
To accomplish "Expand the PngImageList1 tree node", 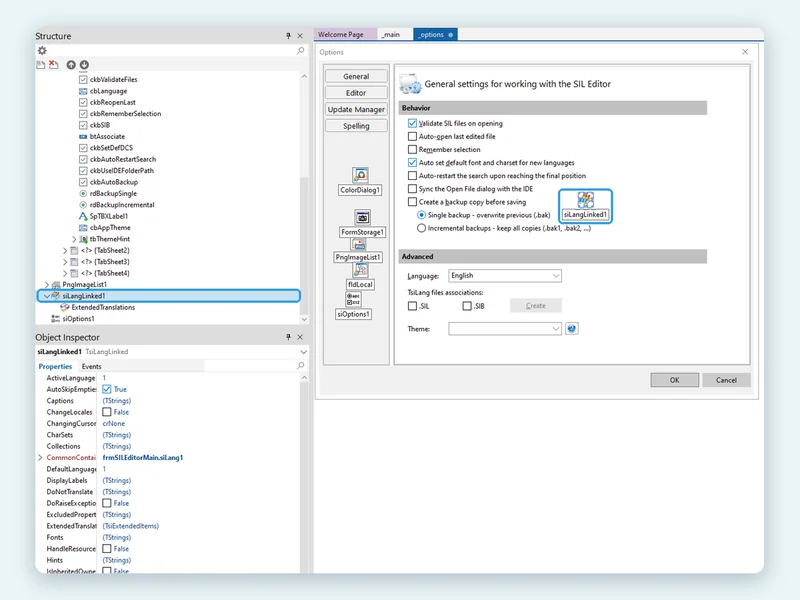I will [46, 285].
